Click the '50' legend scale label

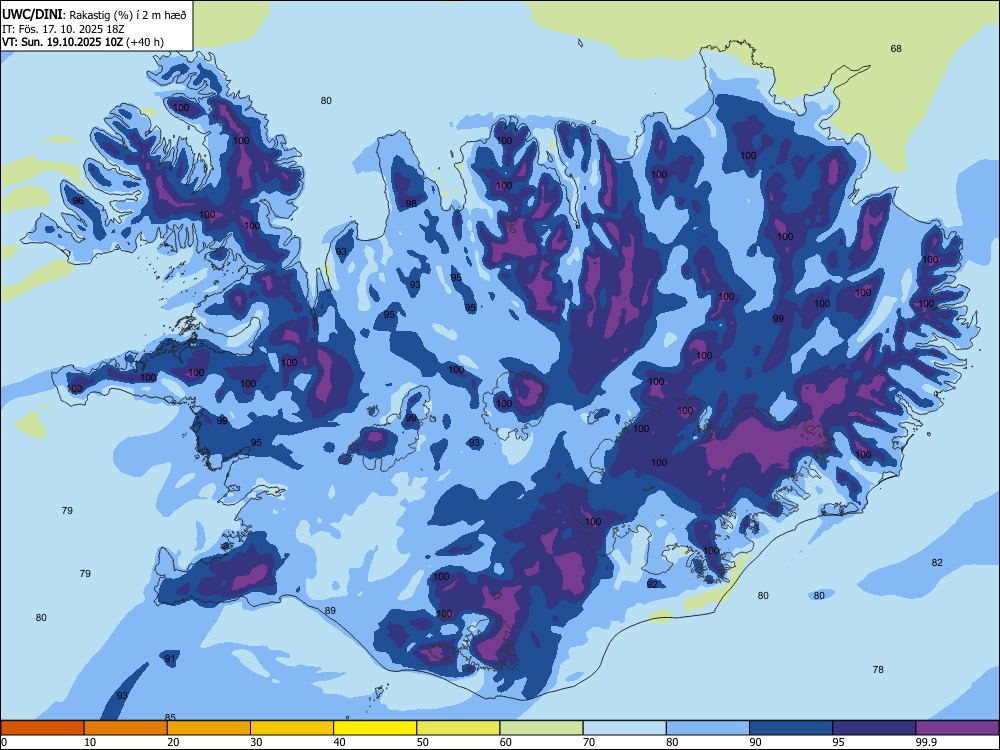[x=422, y=742]
